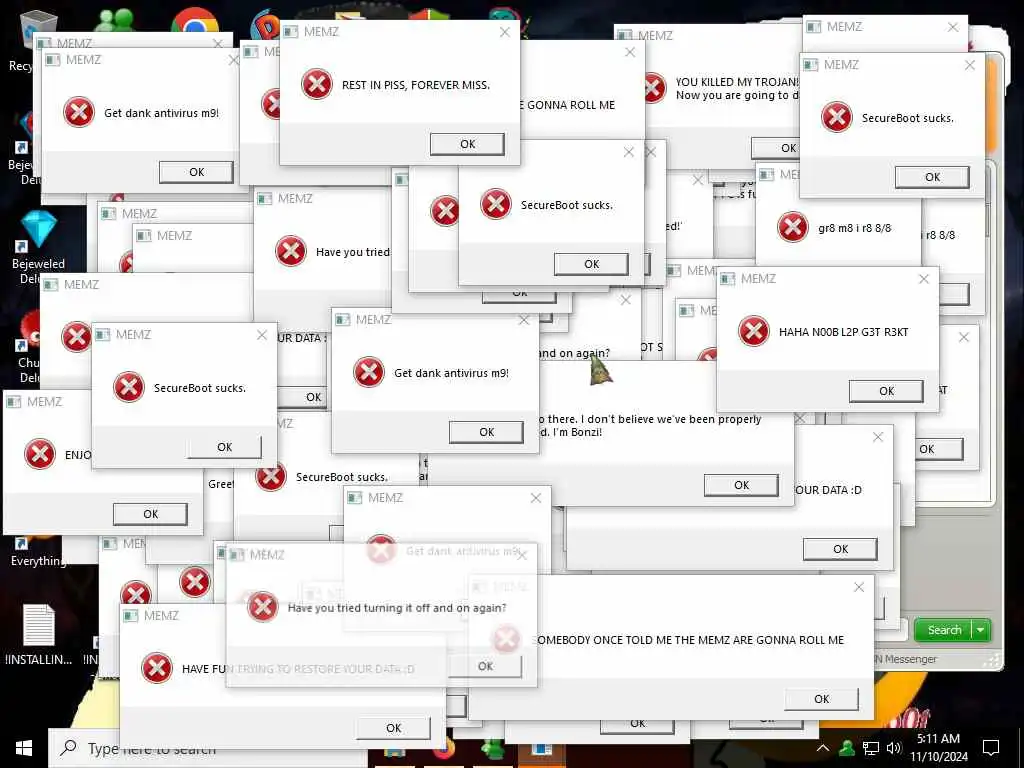Image resolution: width=1024 pixels, height=768 pixels.
Task: Open the Windows Start menu
Action: (24, 748)
